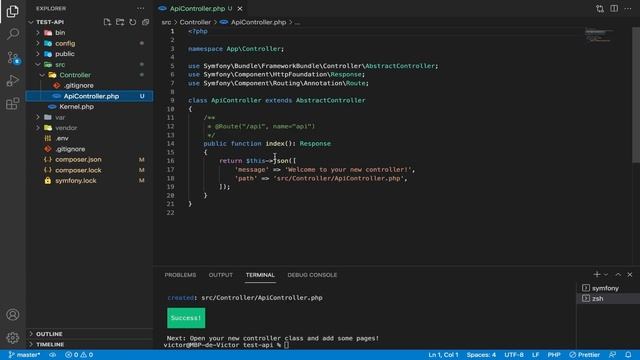Change indentation via Spaces: 4

(x=481, y=355)
